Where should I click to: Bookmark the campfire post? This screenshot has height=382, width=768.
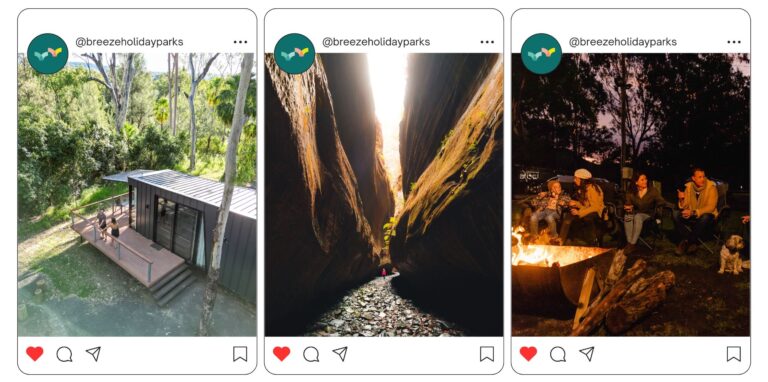click(x=734, y=354)
